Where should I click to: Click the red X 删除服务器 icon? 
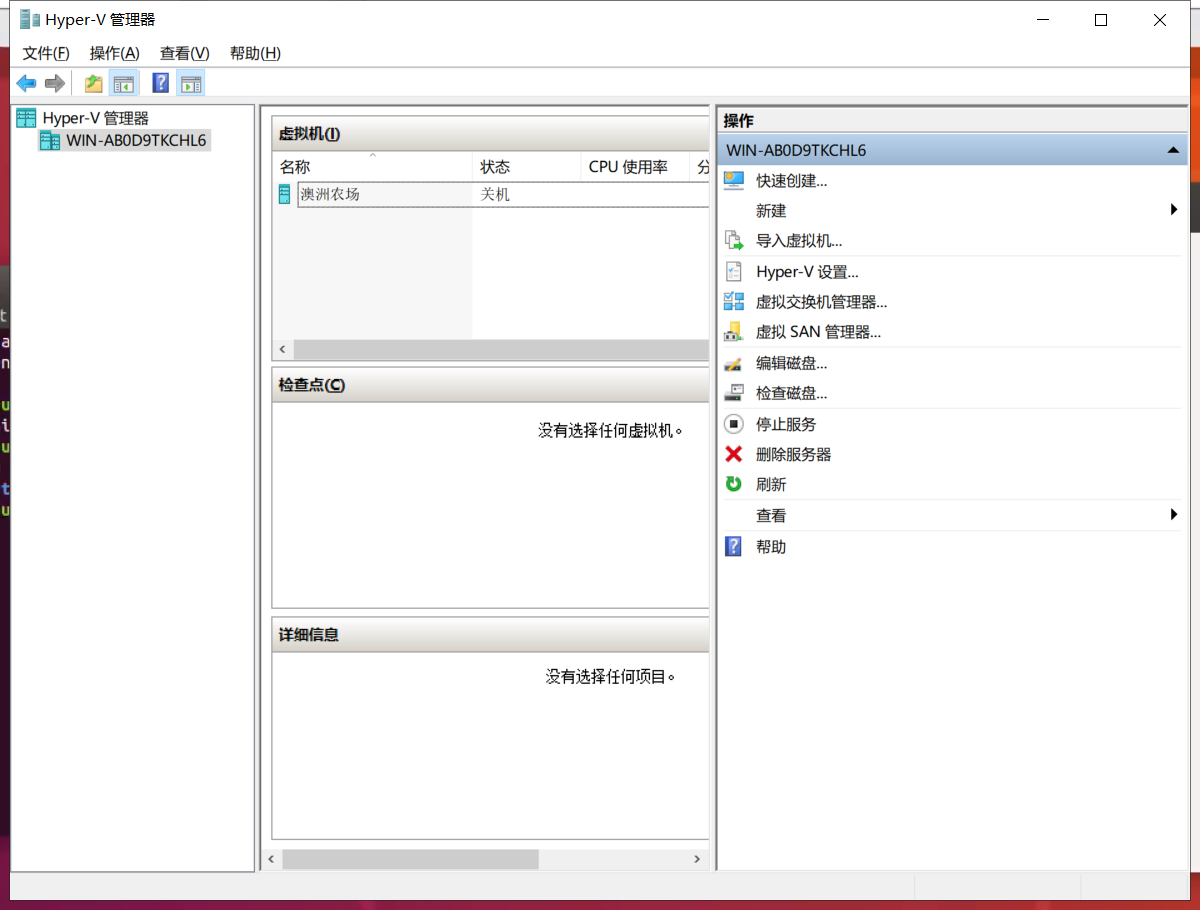coord(734,454)
